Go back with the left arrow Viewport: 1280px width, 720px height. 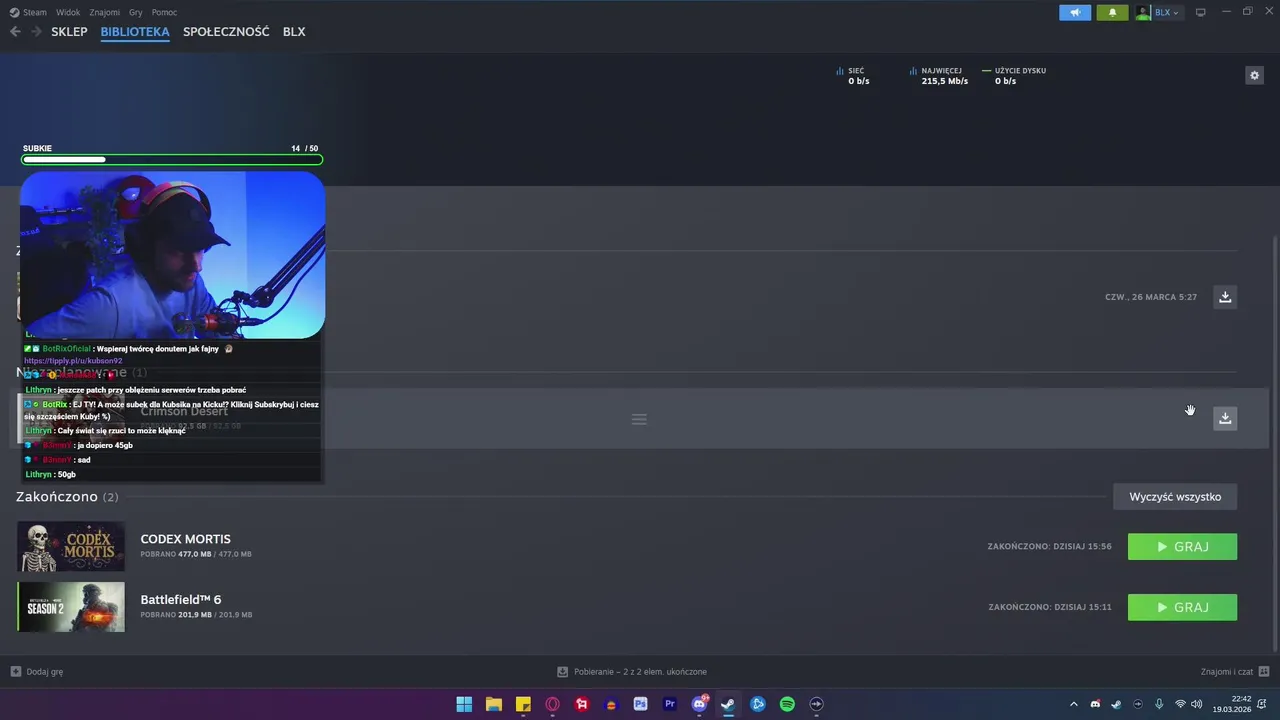(15, 32)
